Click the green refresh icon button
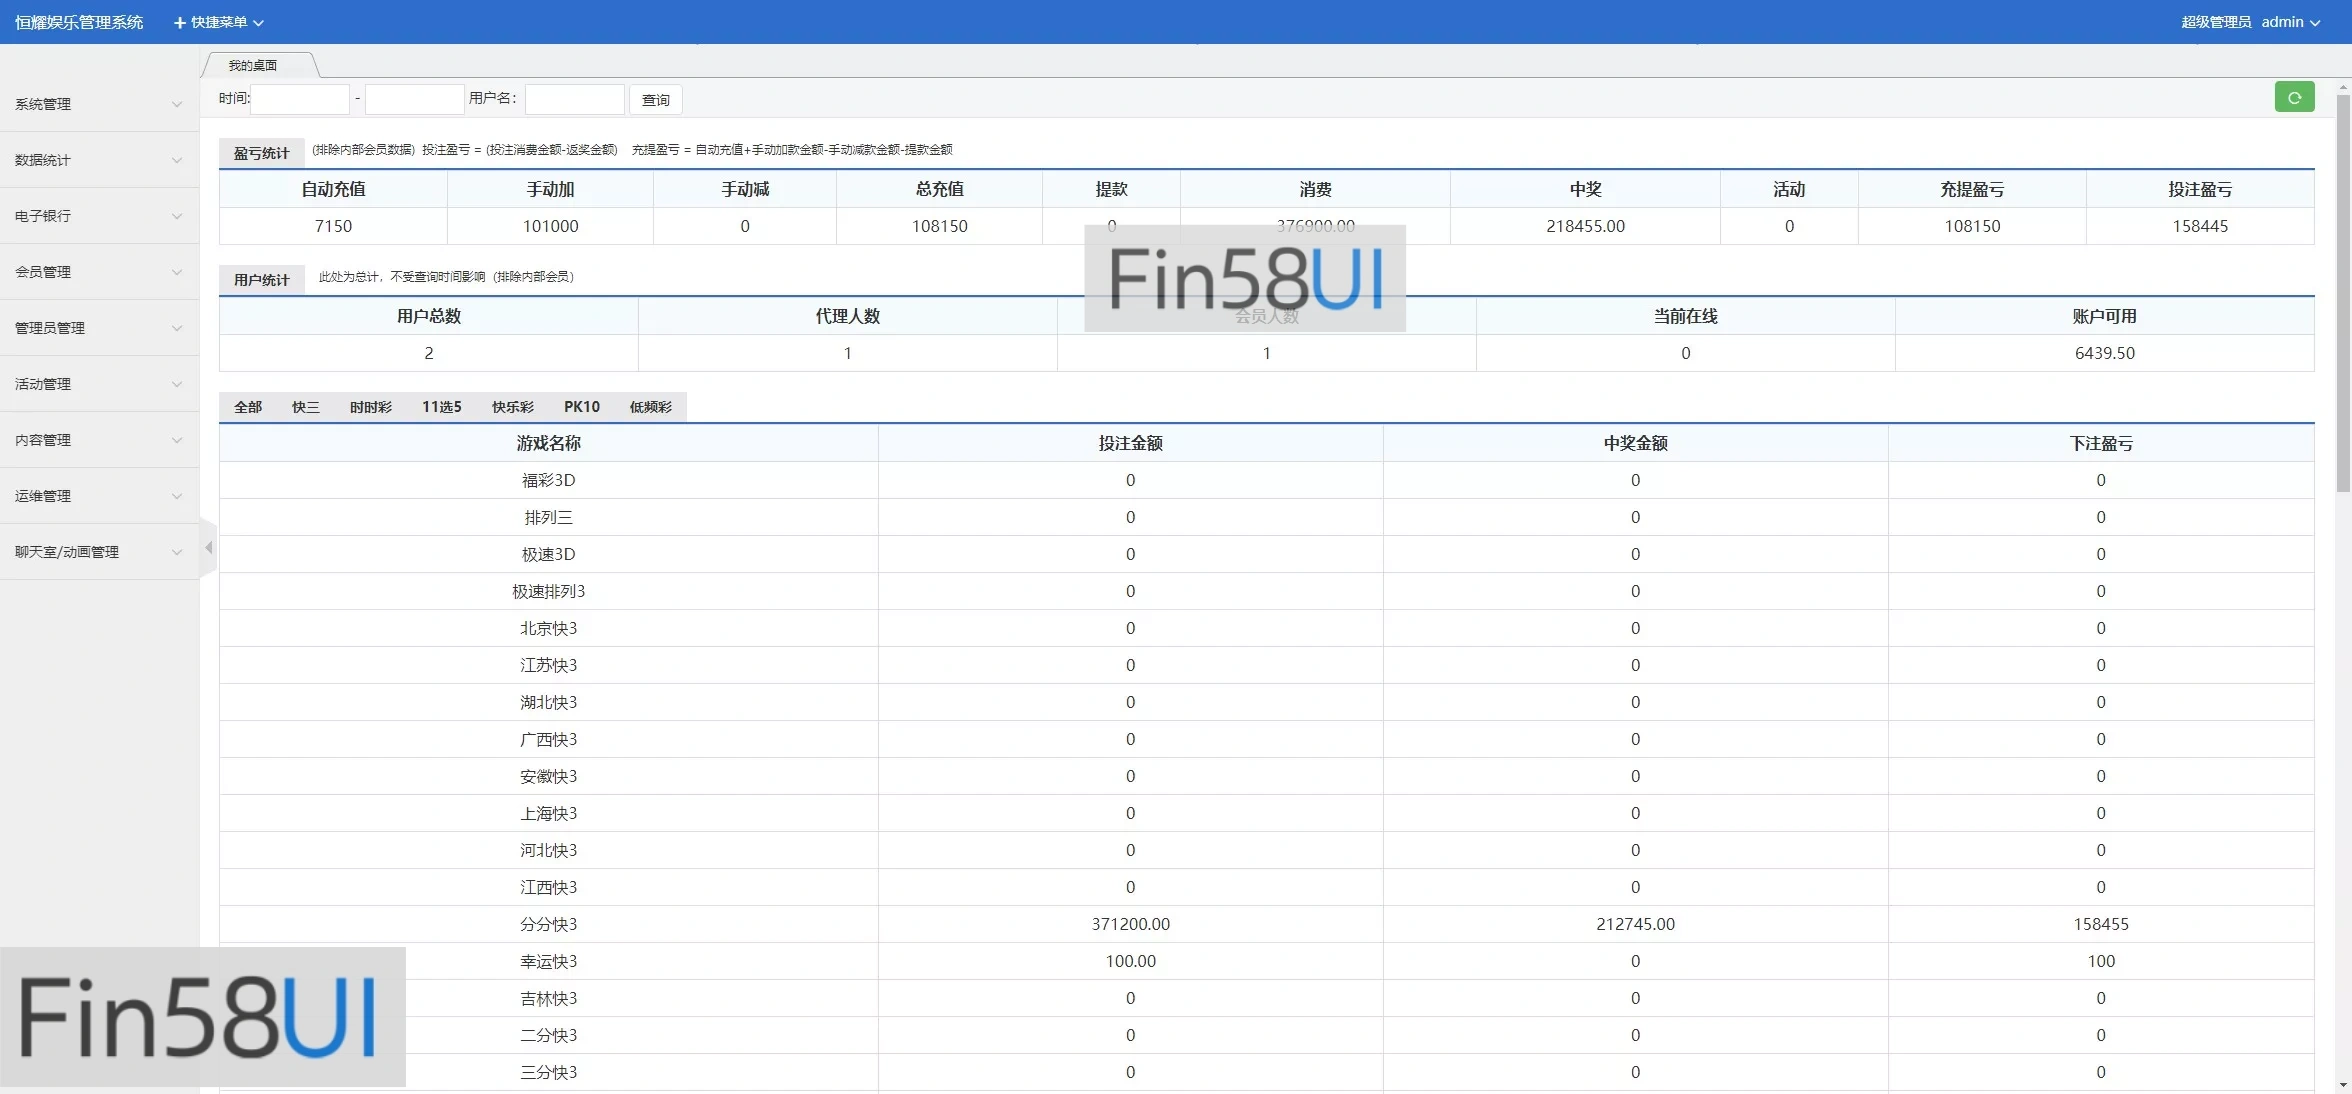Image resolution: width=2352 pixels, height=1094 pixels. tap(2294, 97)
